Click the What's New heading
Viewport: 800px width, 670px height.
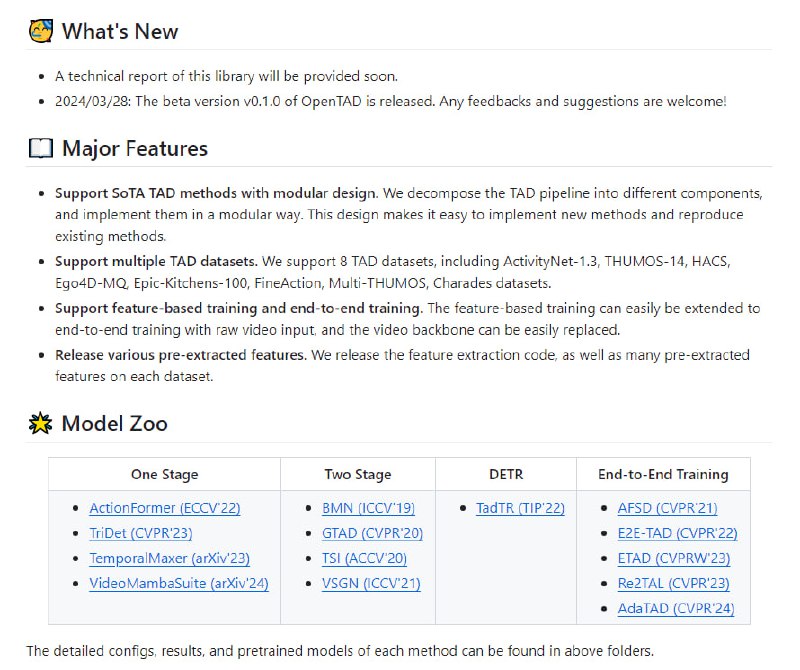click(121, 31)
